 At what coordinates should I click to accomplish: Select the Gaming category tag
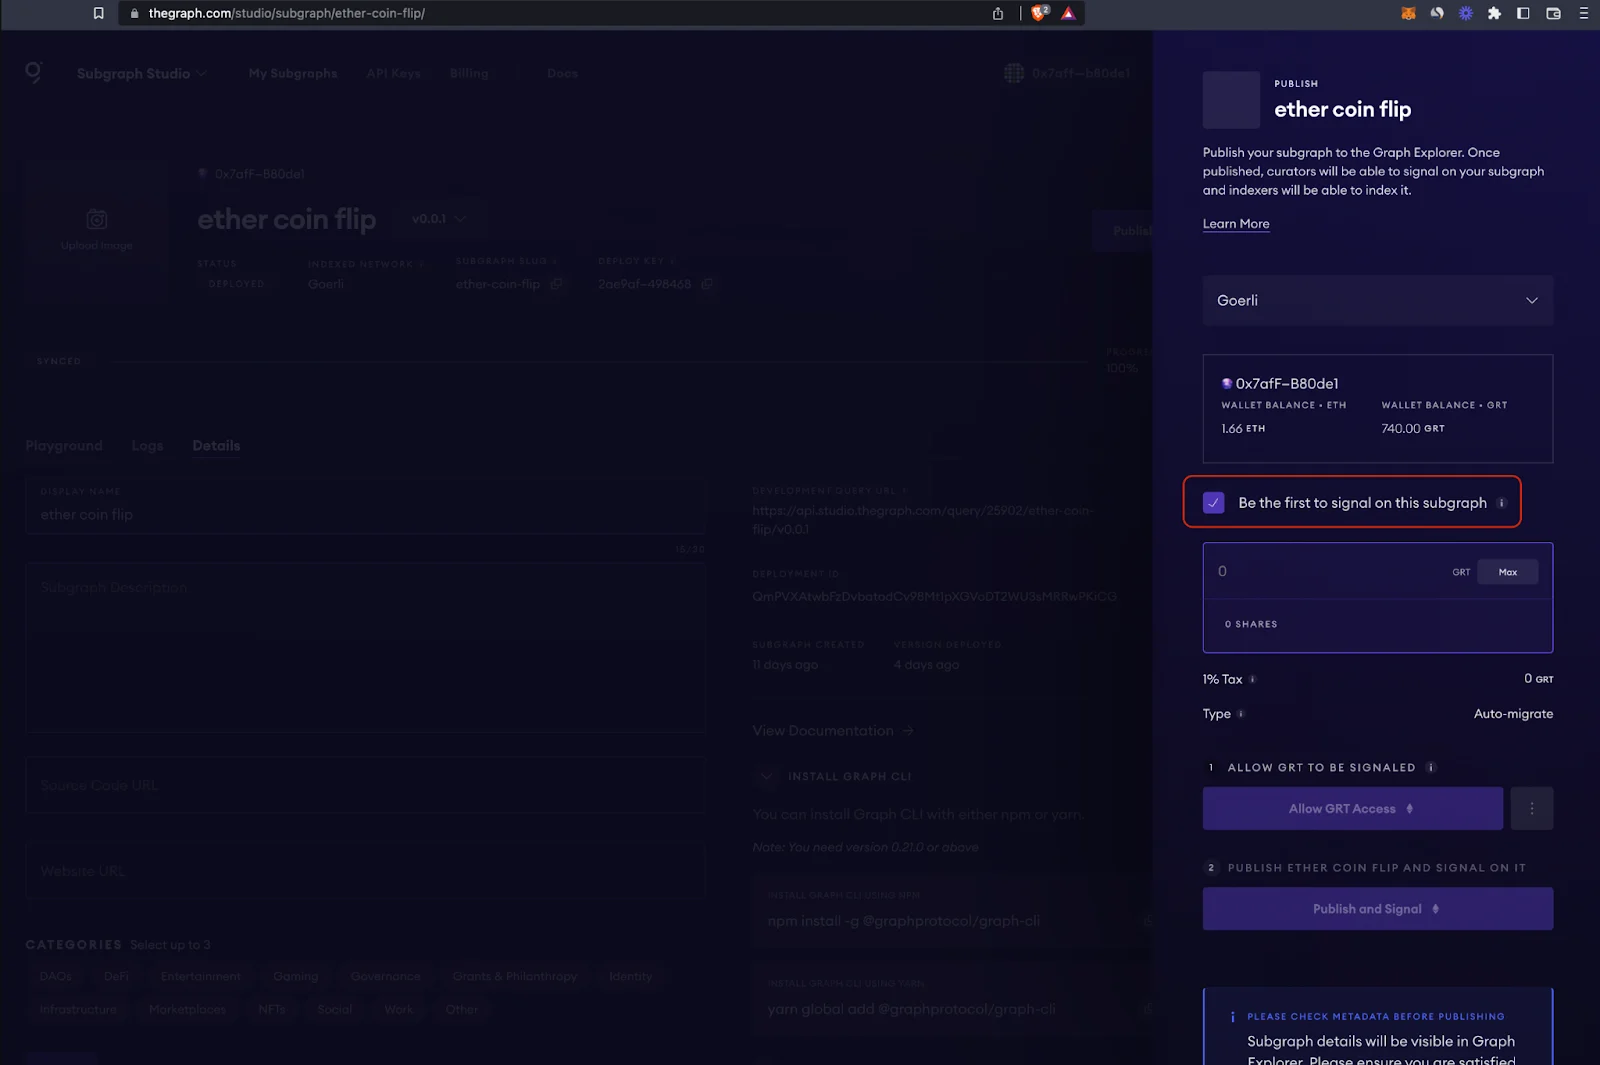click(x=295, y=976)
